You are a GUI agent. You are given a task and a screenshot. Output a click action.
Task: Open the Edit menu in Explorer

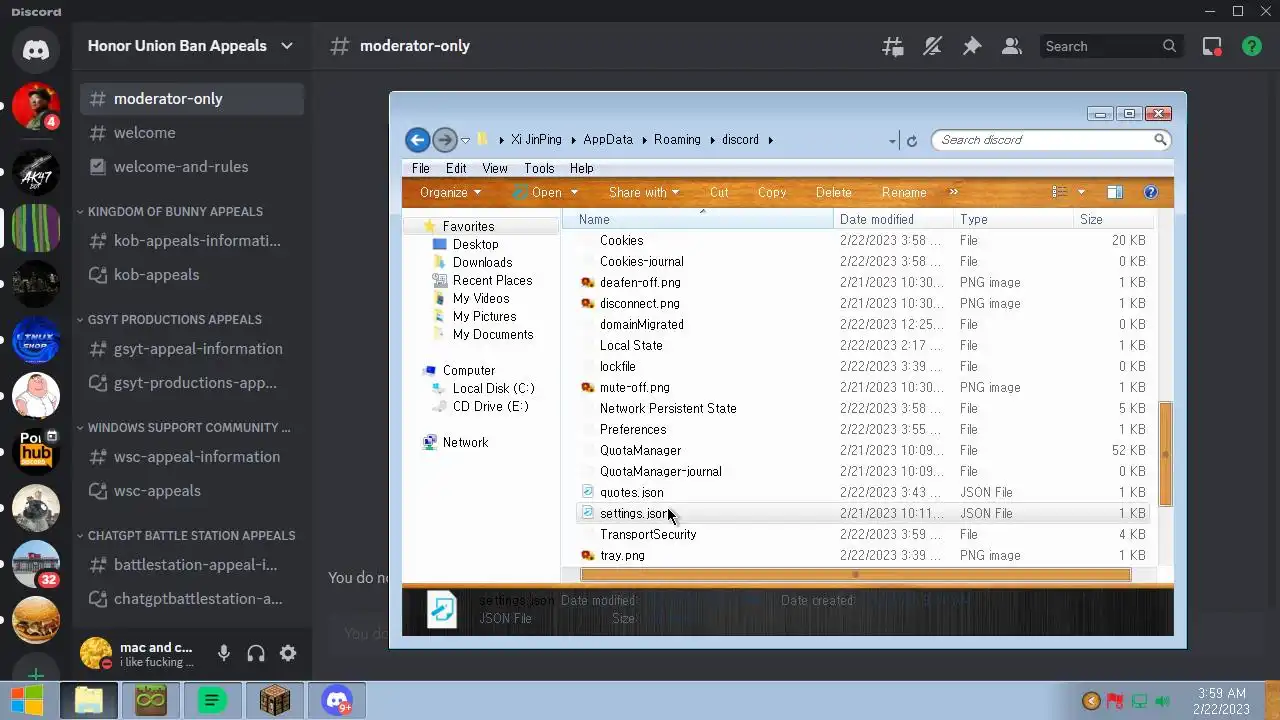[456, 168]
